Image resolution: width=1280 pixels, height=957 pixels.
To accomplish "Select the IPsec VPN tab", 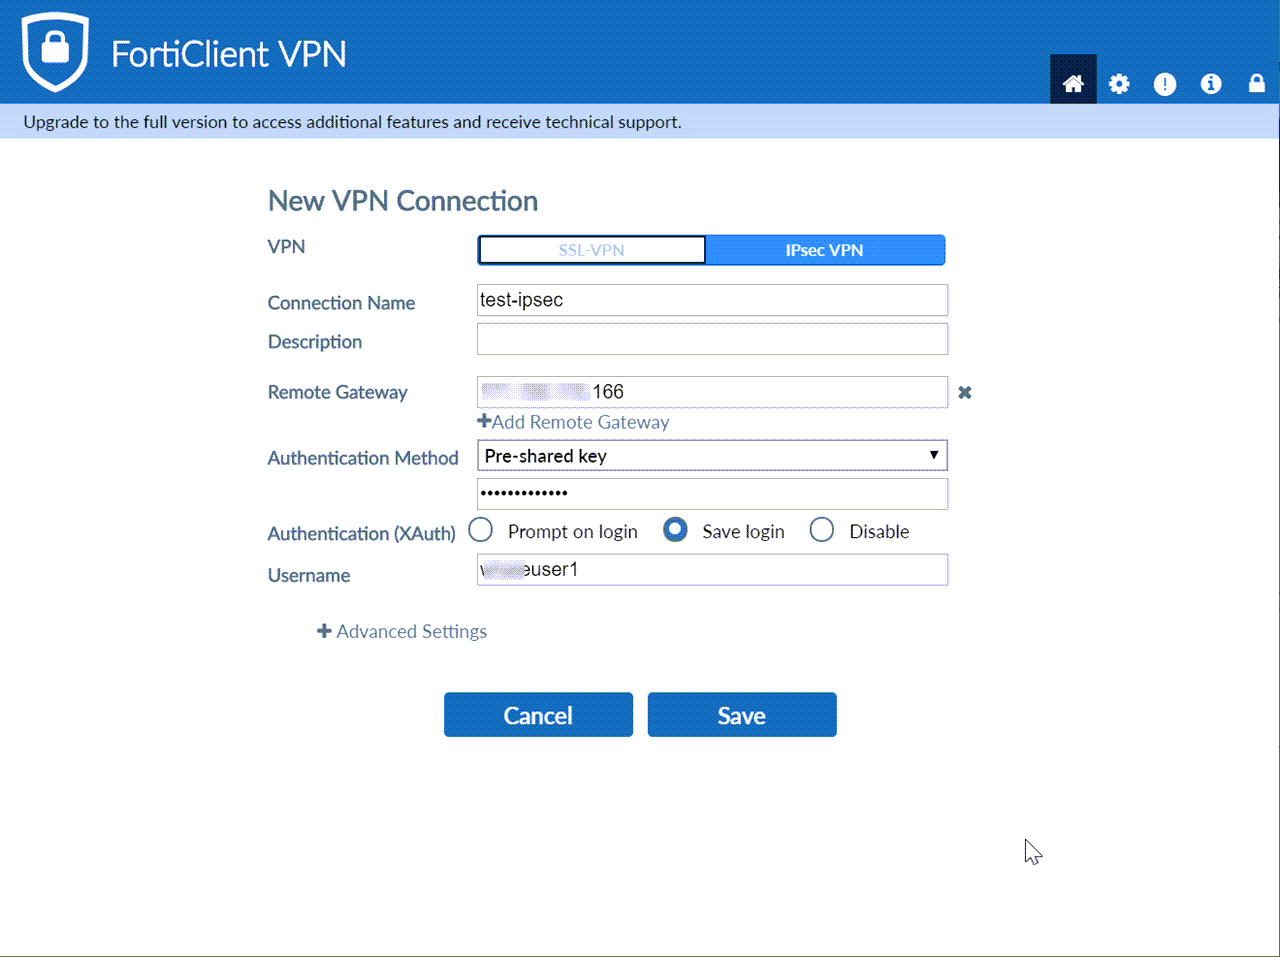I will 825,249.
